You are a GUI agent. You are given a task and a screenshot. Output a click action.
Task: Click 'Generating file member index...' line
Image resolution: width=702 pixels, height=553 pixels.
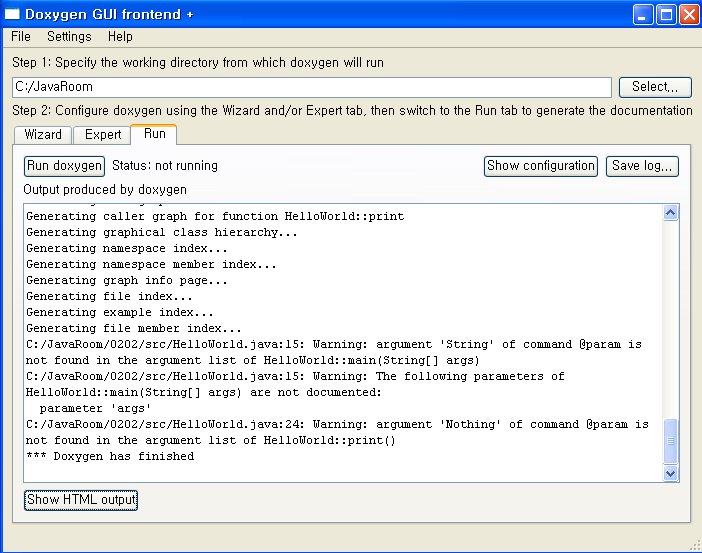pos(133,329)
